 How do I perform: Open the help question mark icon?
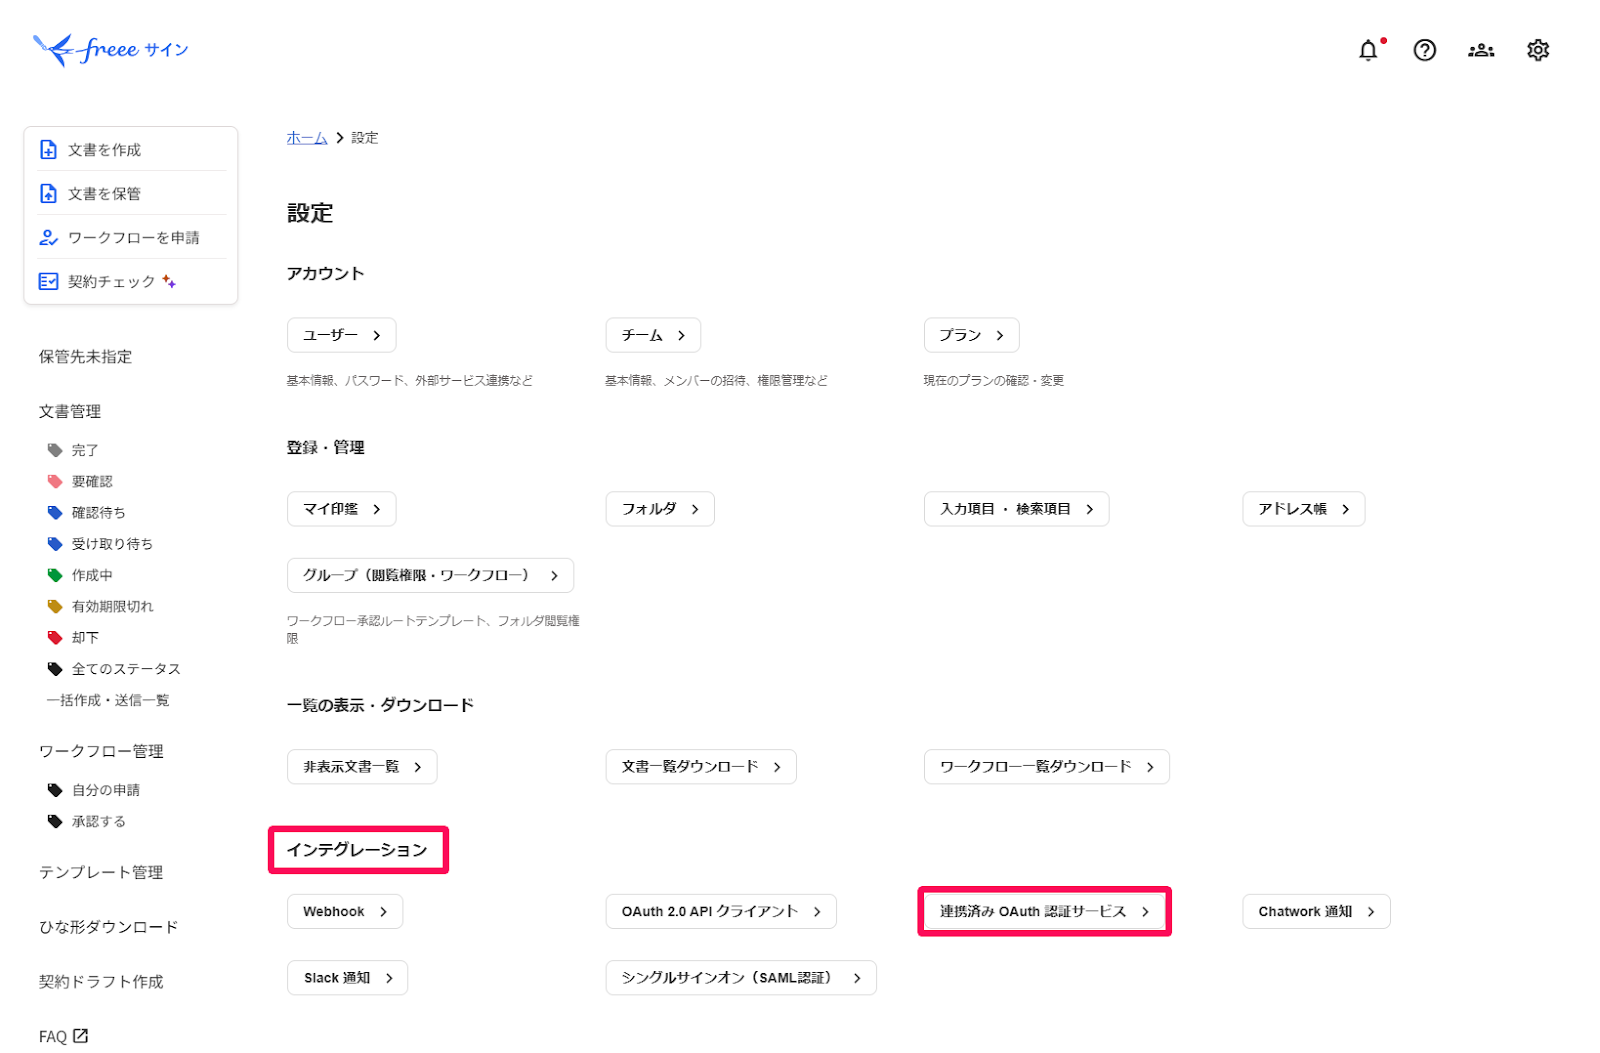click(x=1424, y=50)
